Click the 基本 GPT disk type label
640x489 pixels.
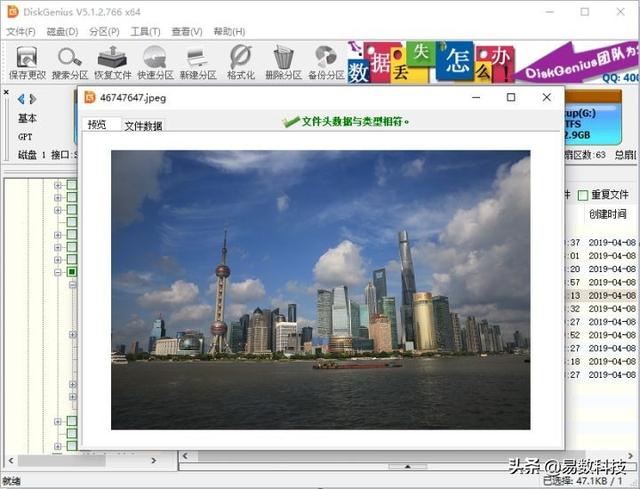[27, 127]
